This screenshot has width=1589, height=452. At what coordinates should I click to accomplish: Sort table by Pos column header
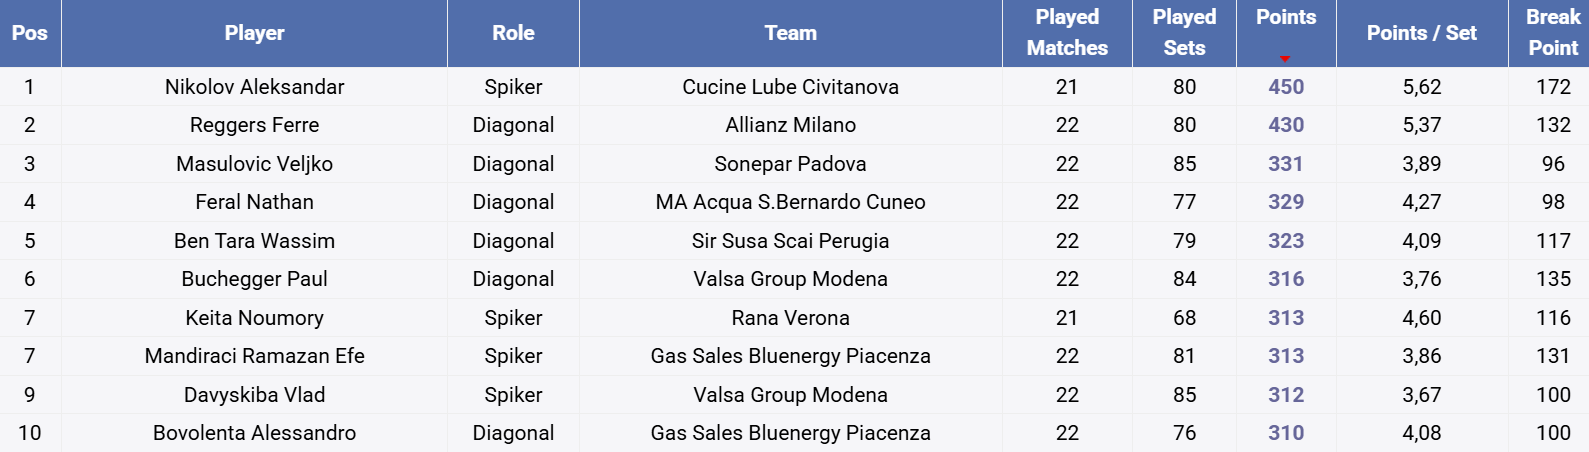30,33
